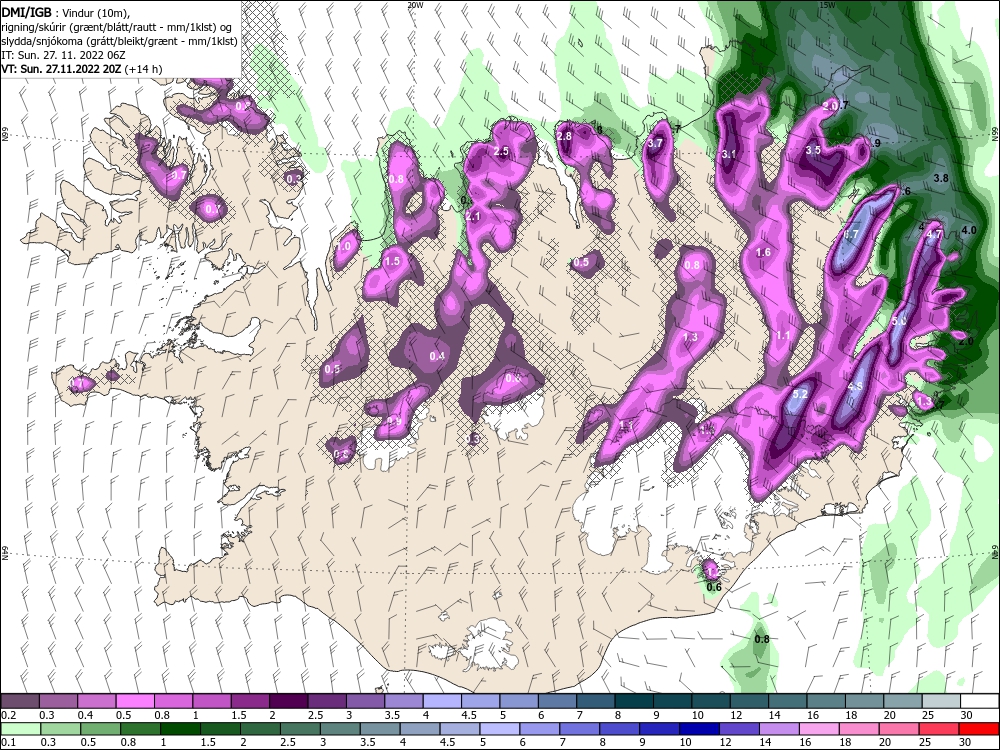Select the dark teal 8 snow scale swatch
The image size is (1000, 750).
point(634,701)
